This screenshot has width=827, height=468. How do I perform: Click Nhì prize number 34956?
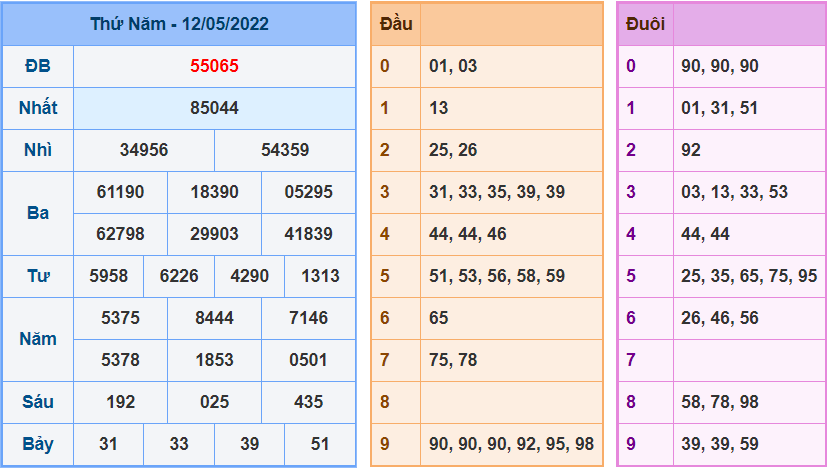(144, 150)
